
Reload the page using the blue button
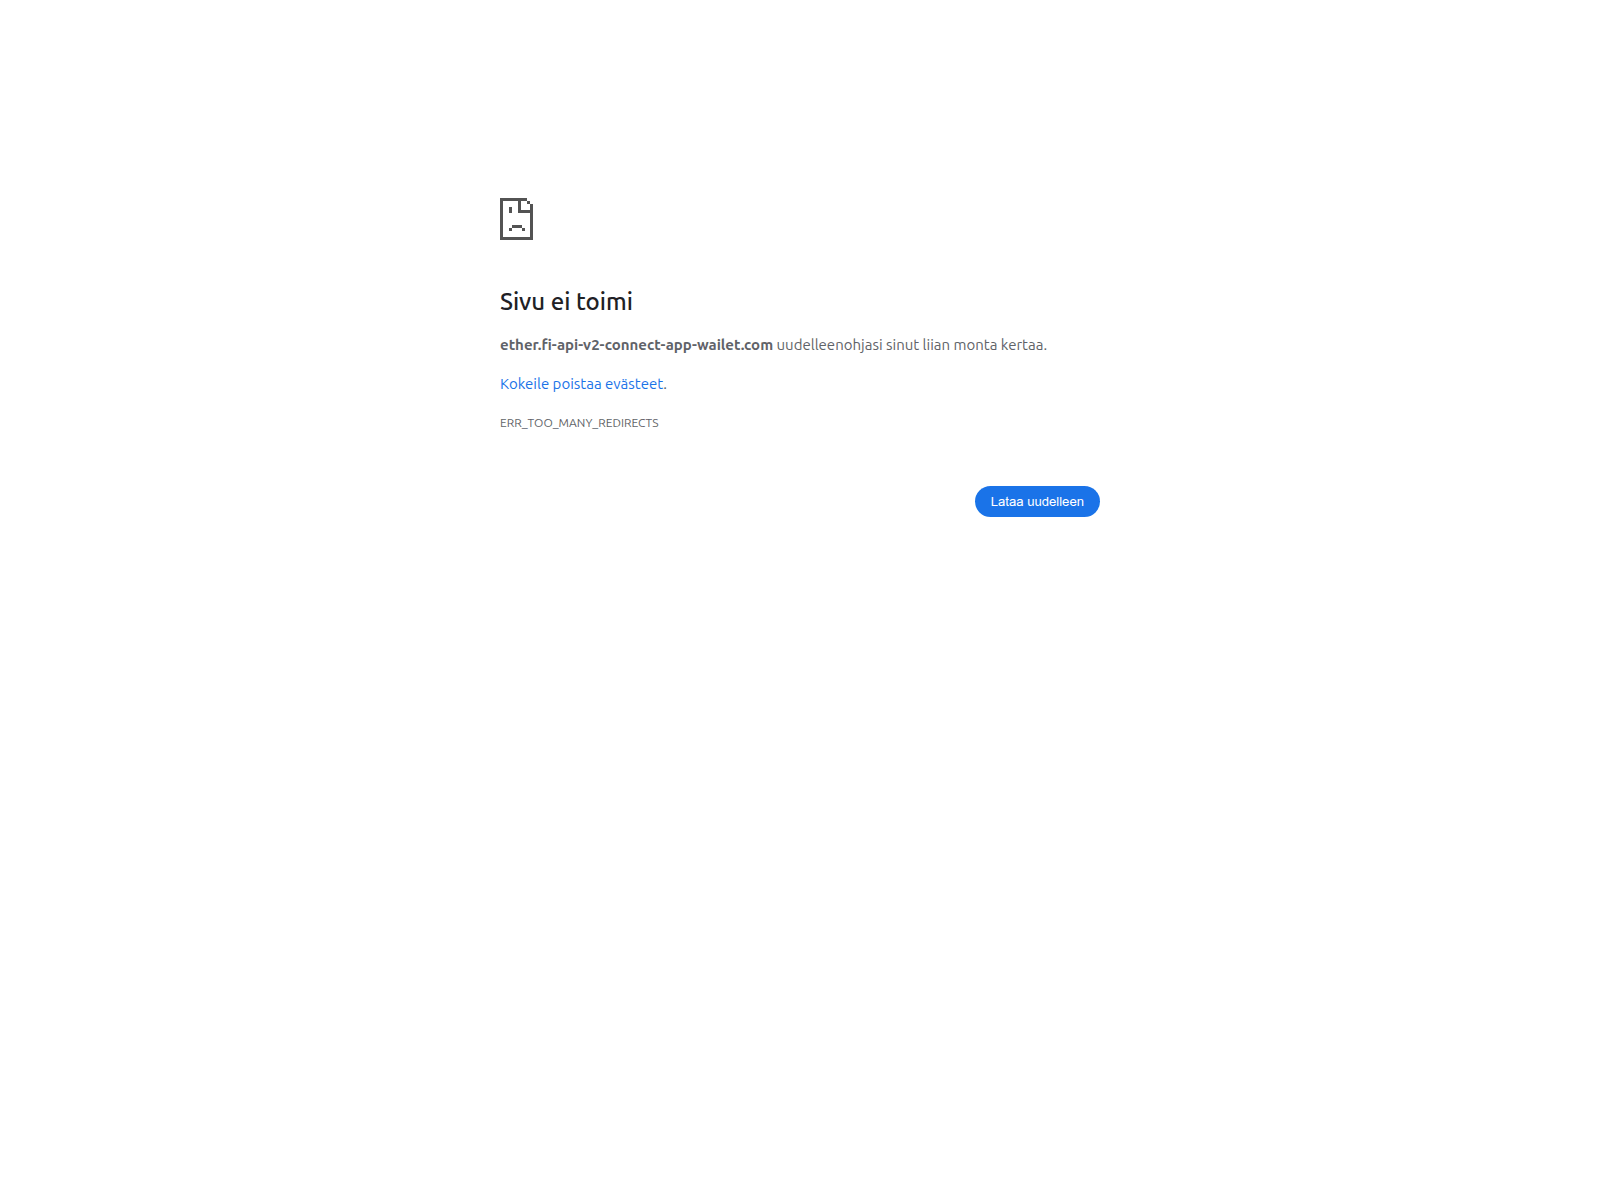1037,502
